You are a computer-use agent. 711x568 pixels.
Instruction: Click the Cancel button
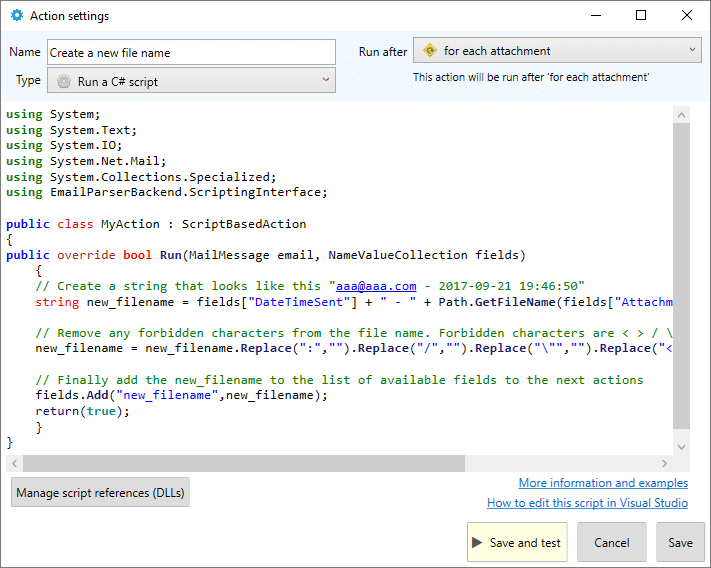coord(612,542)
